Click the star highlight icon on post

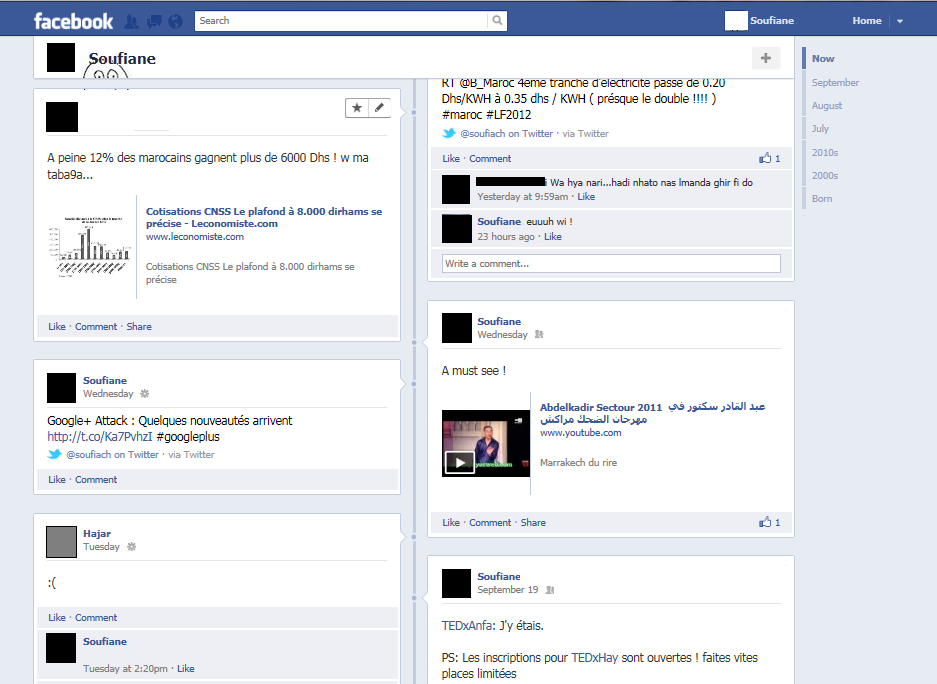[357, 108]
